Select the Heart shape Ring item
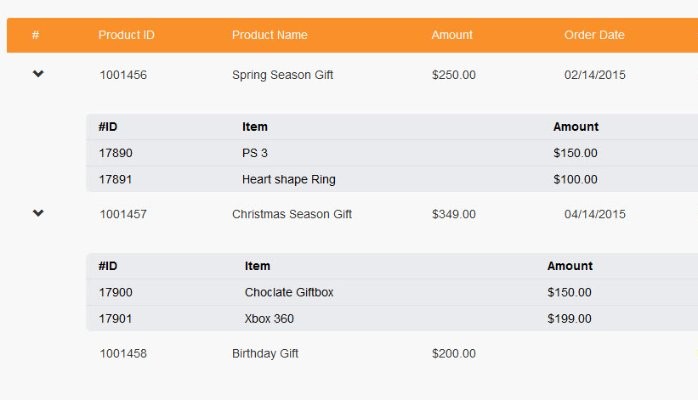Screen dimensions: 698x400 click(x=289, y=179)
